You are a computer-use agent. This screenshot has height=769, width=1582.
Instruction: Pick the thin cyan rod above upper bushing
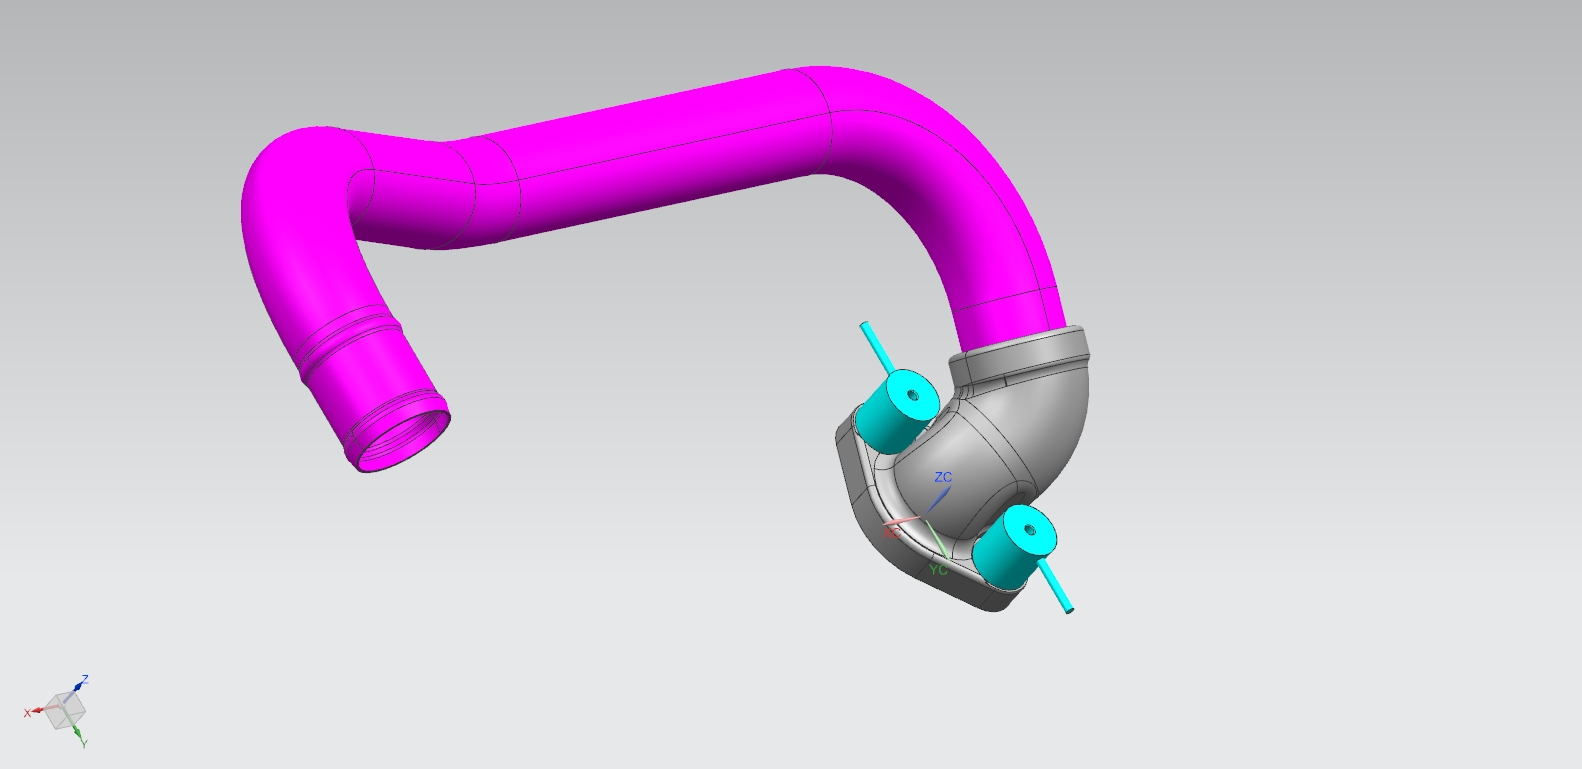(x=872, y=341)
